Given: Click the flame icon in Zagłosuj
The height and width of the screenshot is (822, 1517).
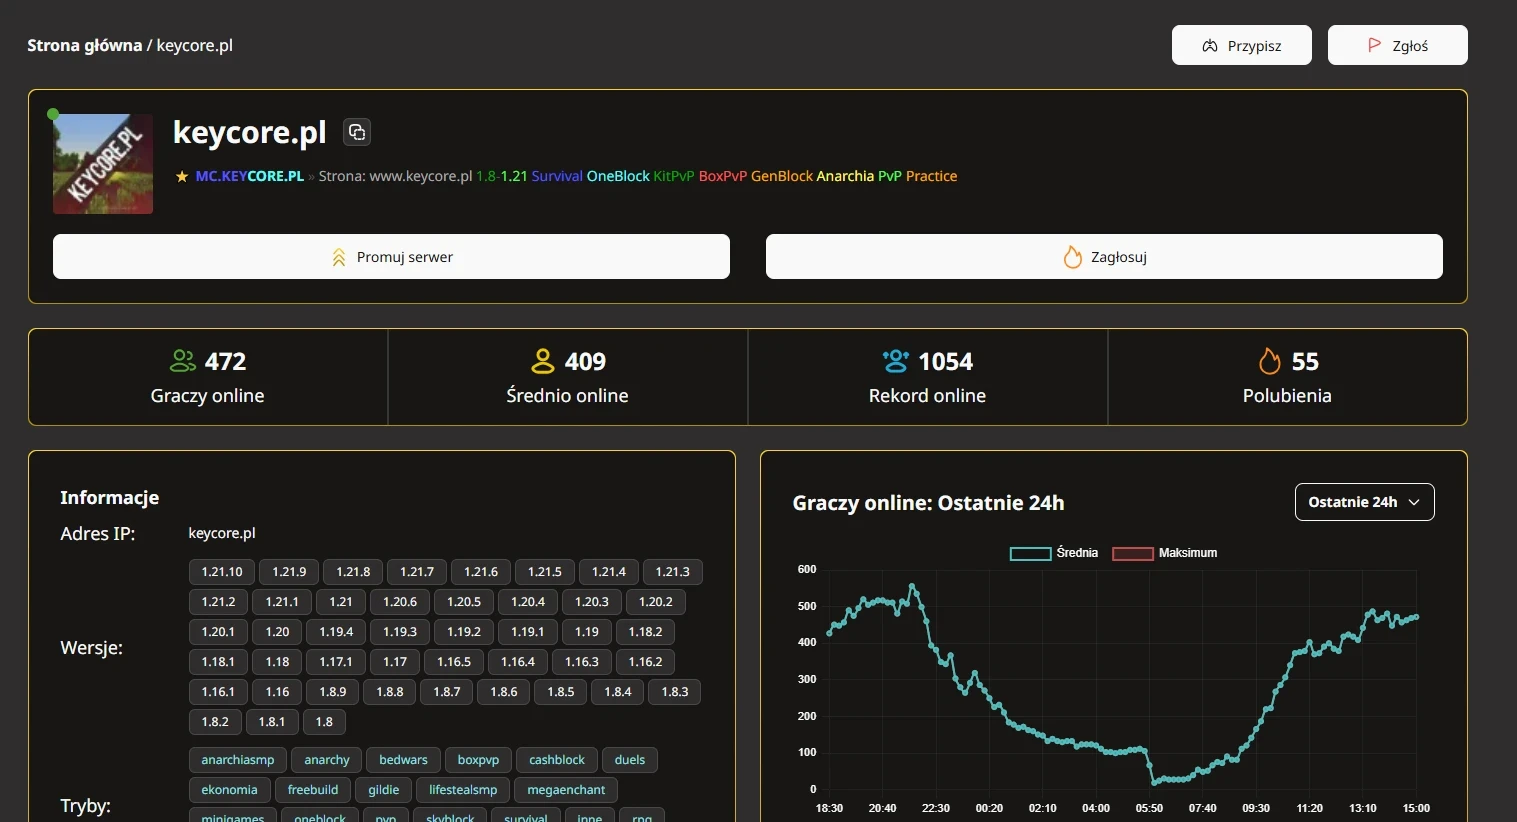Looking at the screenshot, I should coord(1073,257).
